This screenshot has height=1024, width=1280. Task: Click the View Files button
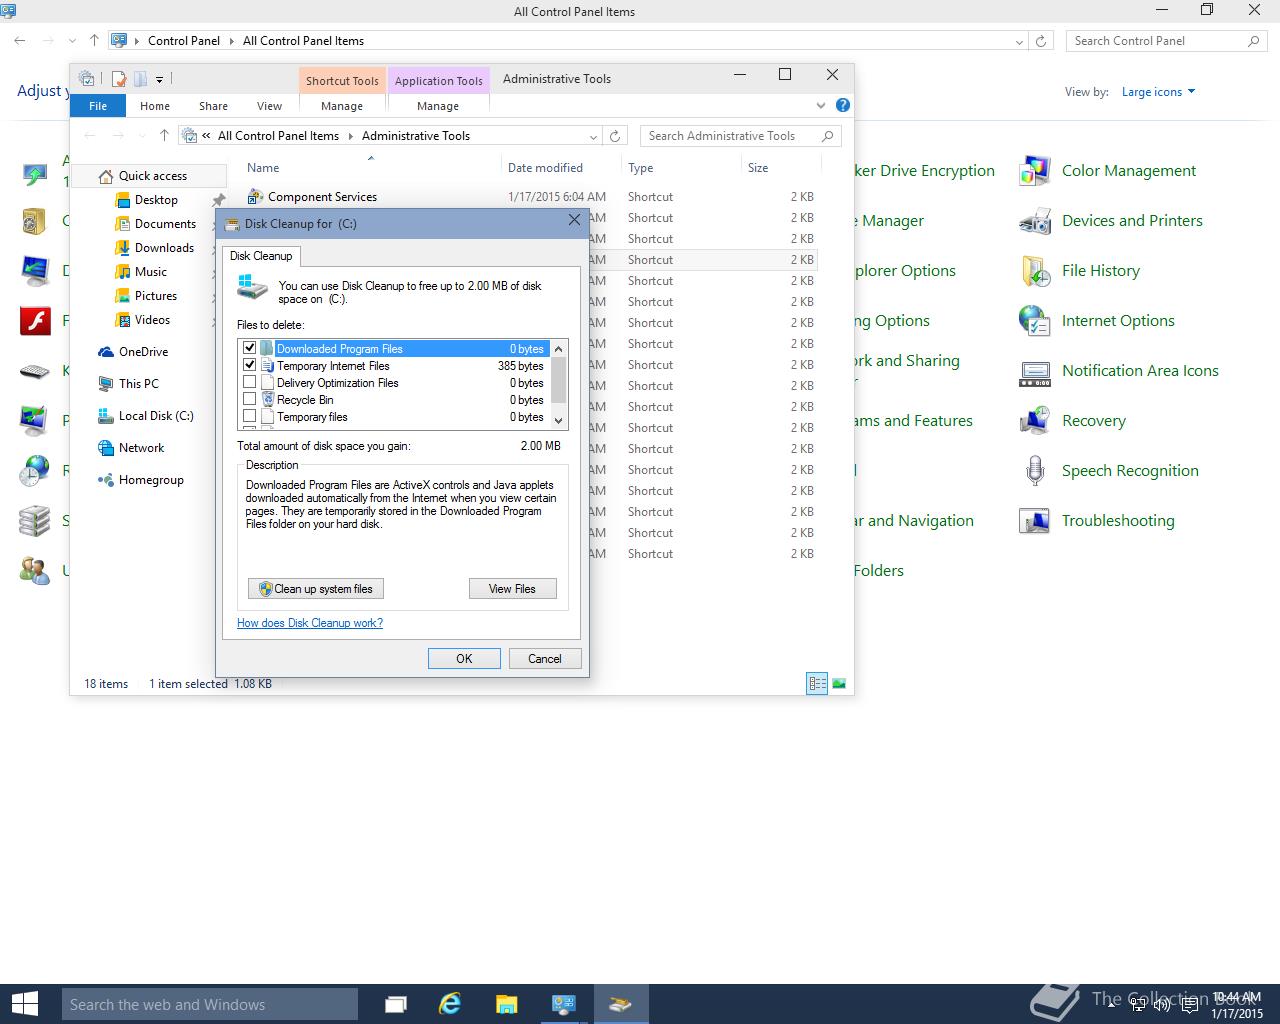(x=512, y=589)
